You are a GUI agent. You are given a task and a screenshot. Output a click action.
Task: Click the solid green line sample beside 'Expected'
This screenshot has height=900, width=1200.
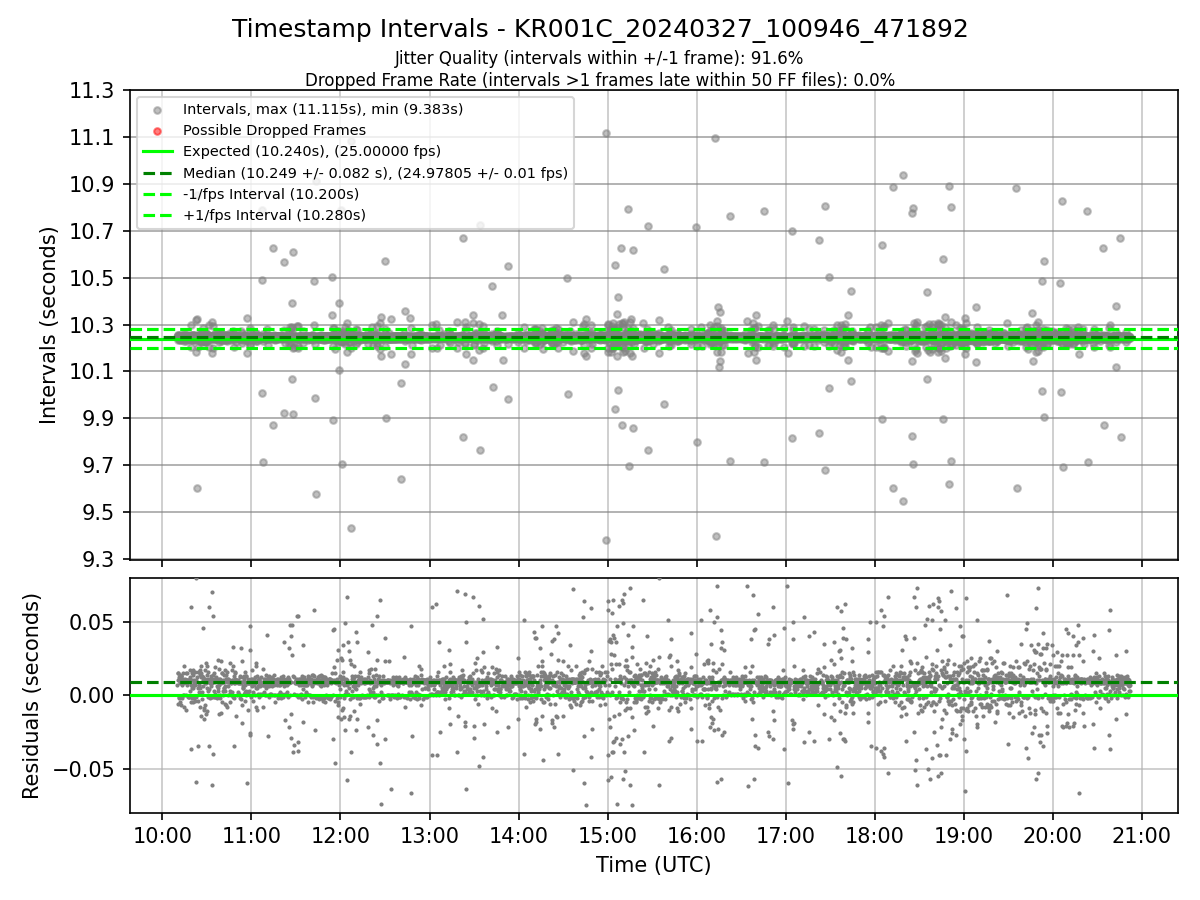157,151
